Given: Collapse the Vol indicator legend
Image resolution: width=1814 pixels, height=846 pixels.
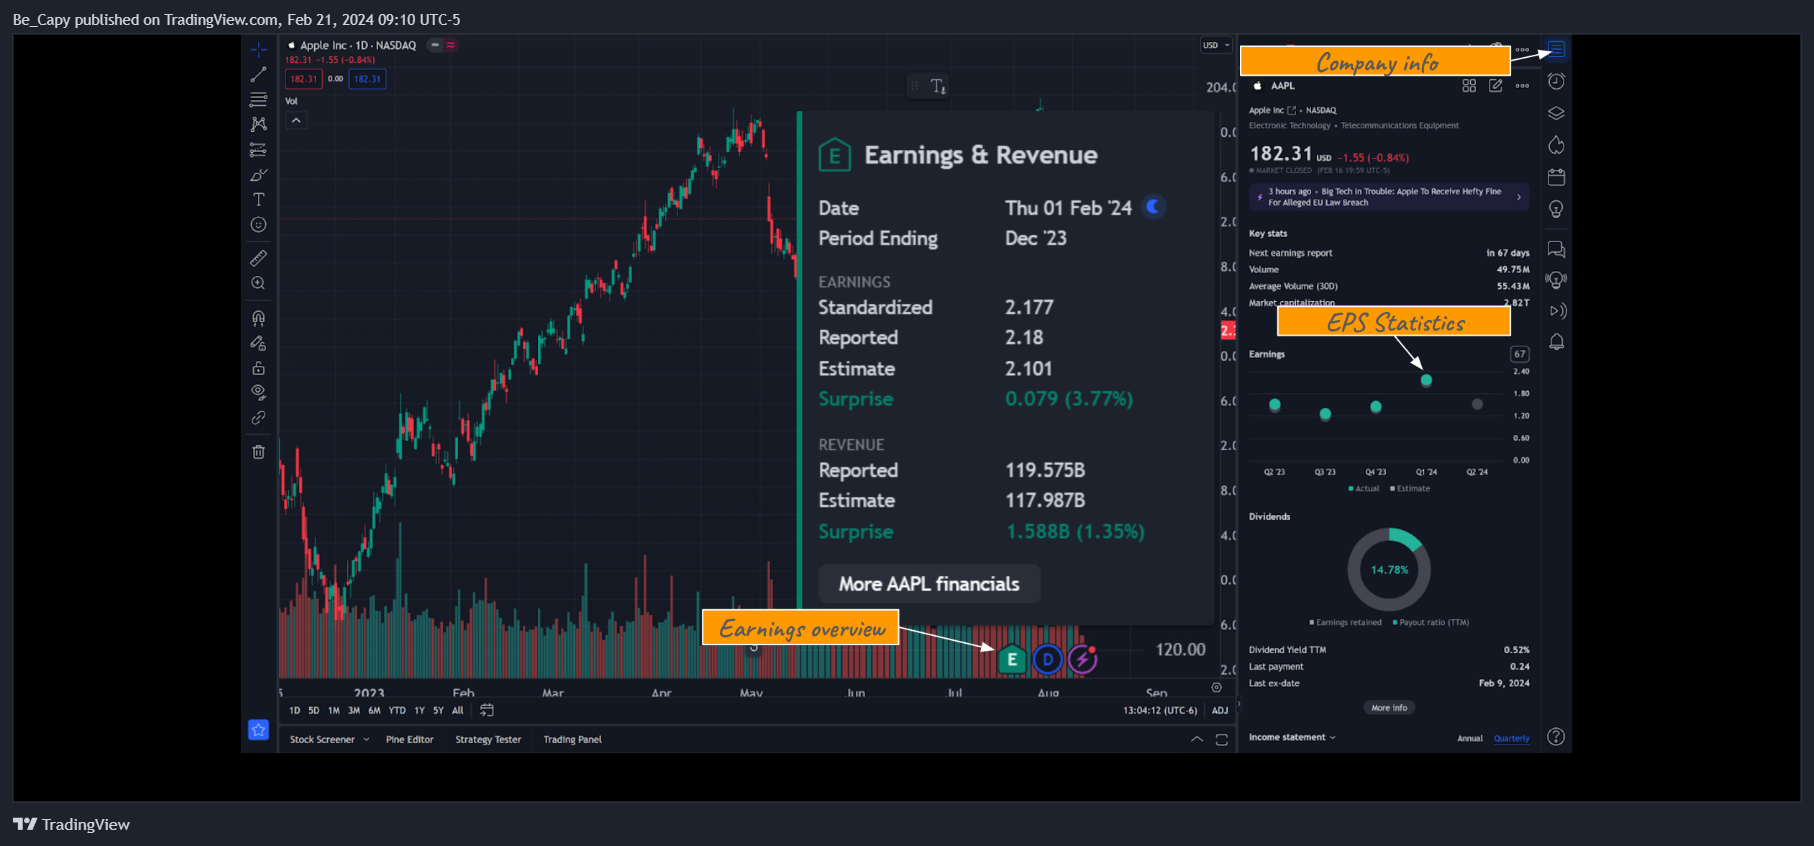Looking at the screenshot, I should (x=296, y=120).
